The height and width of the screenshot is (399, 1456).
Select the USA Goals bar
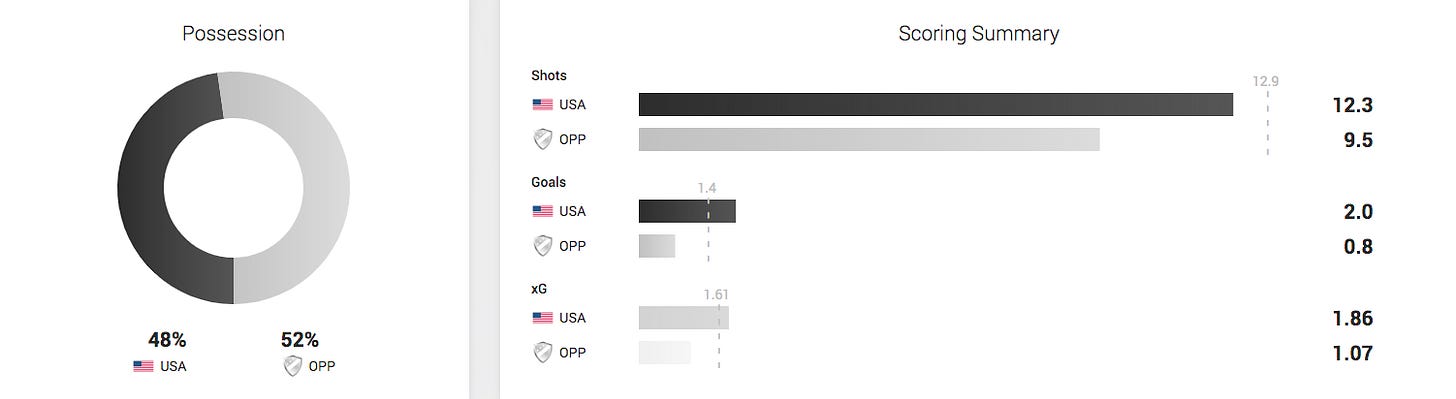[687, 211]
